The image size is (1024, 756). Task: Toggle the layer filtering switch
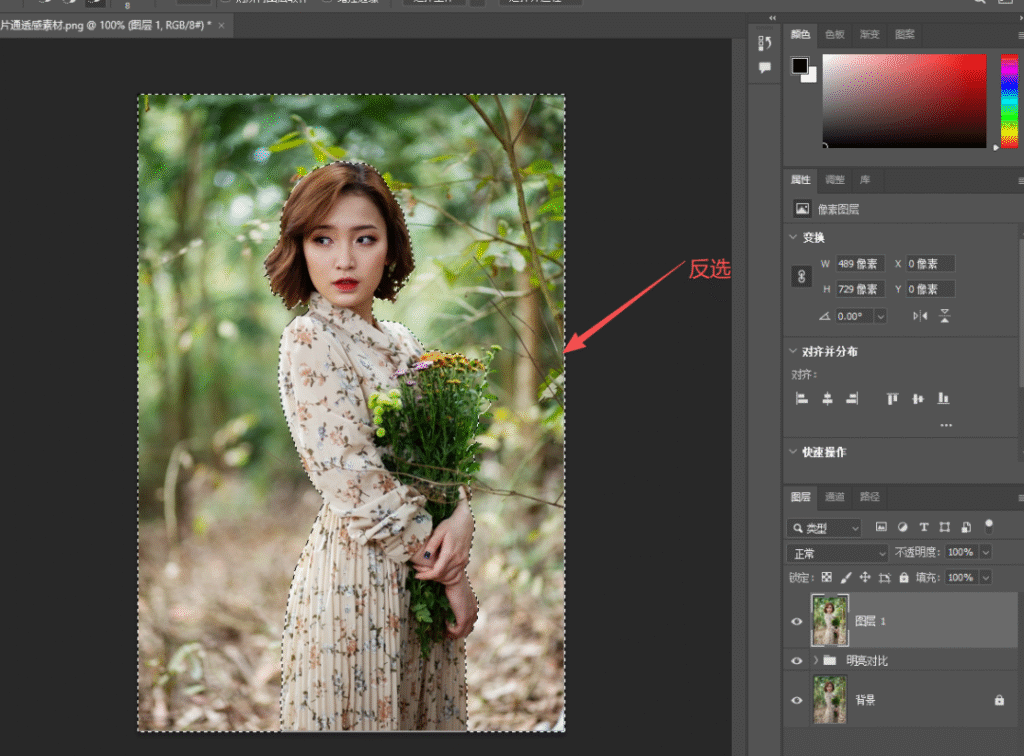tap(989, 525)
